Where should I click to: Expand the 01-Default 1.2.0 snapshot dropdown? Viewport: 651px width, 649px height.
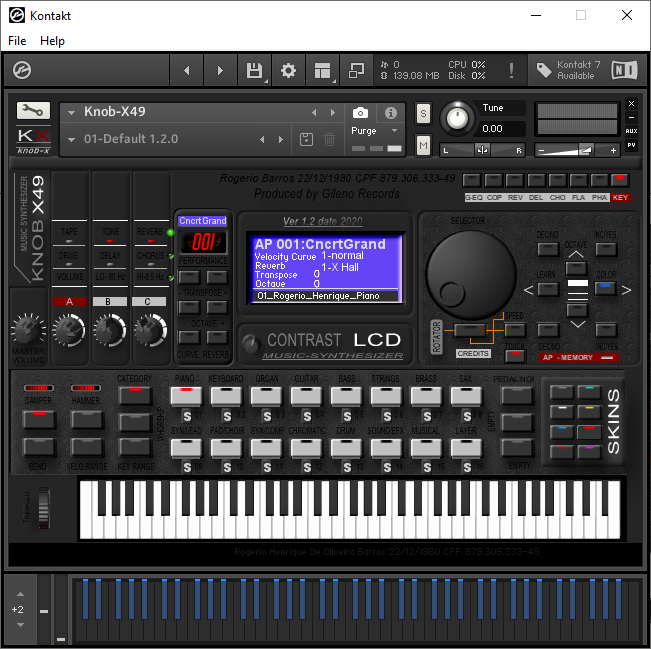71,140
